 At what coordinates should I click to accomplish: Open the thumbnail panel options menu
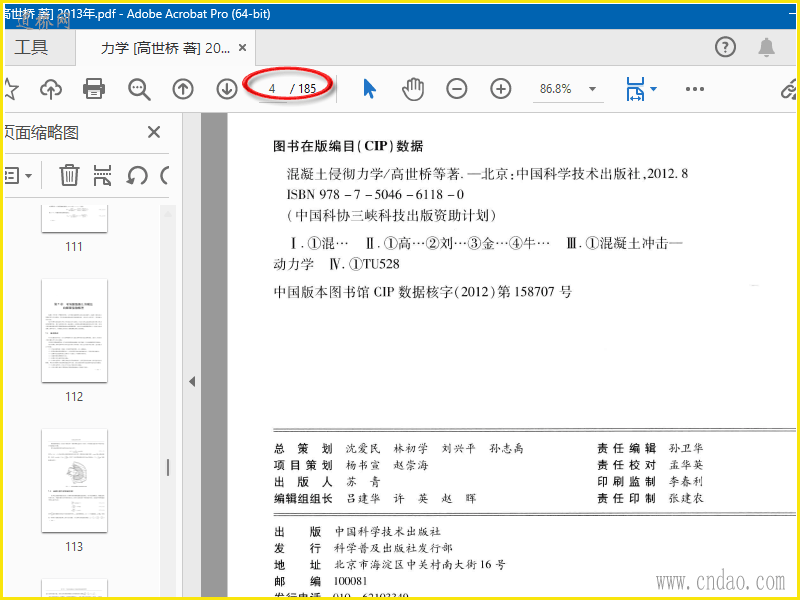click(x=18, y=176)
